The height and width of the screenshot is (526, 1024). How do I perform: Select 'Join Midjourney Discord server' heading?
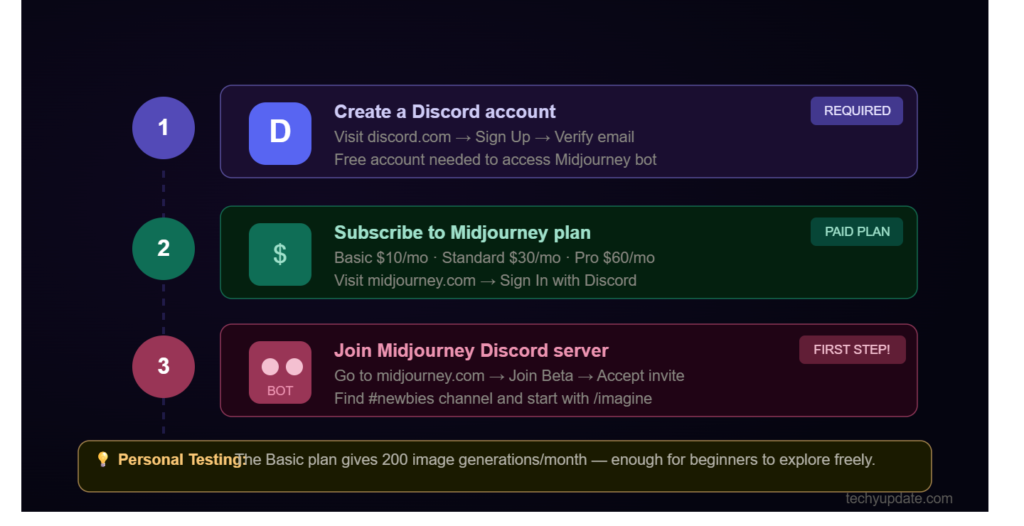[471, 351]
